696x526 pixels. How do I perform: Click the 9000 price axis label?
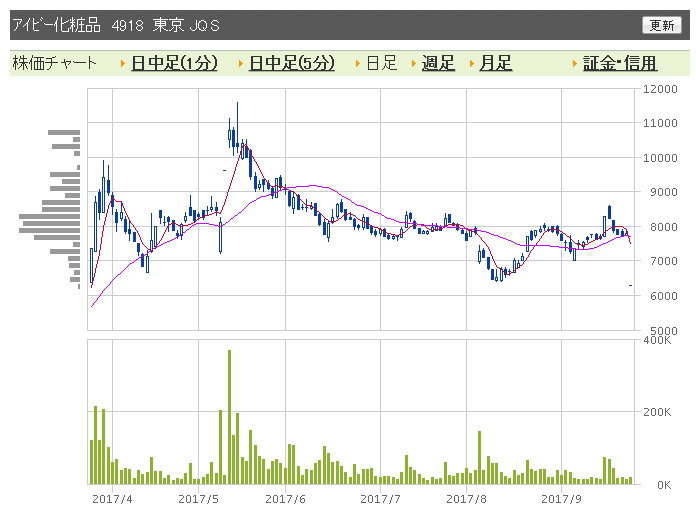click(664, 192)
